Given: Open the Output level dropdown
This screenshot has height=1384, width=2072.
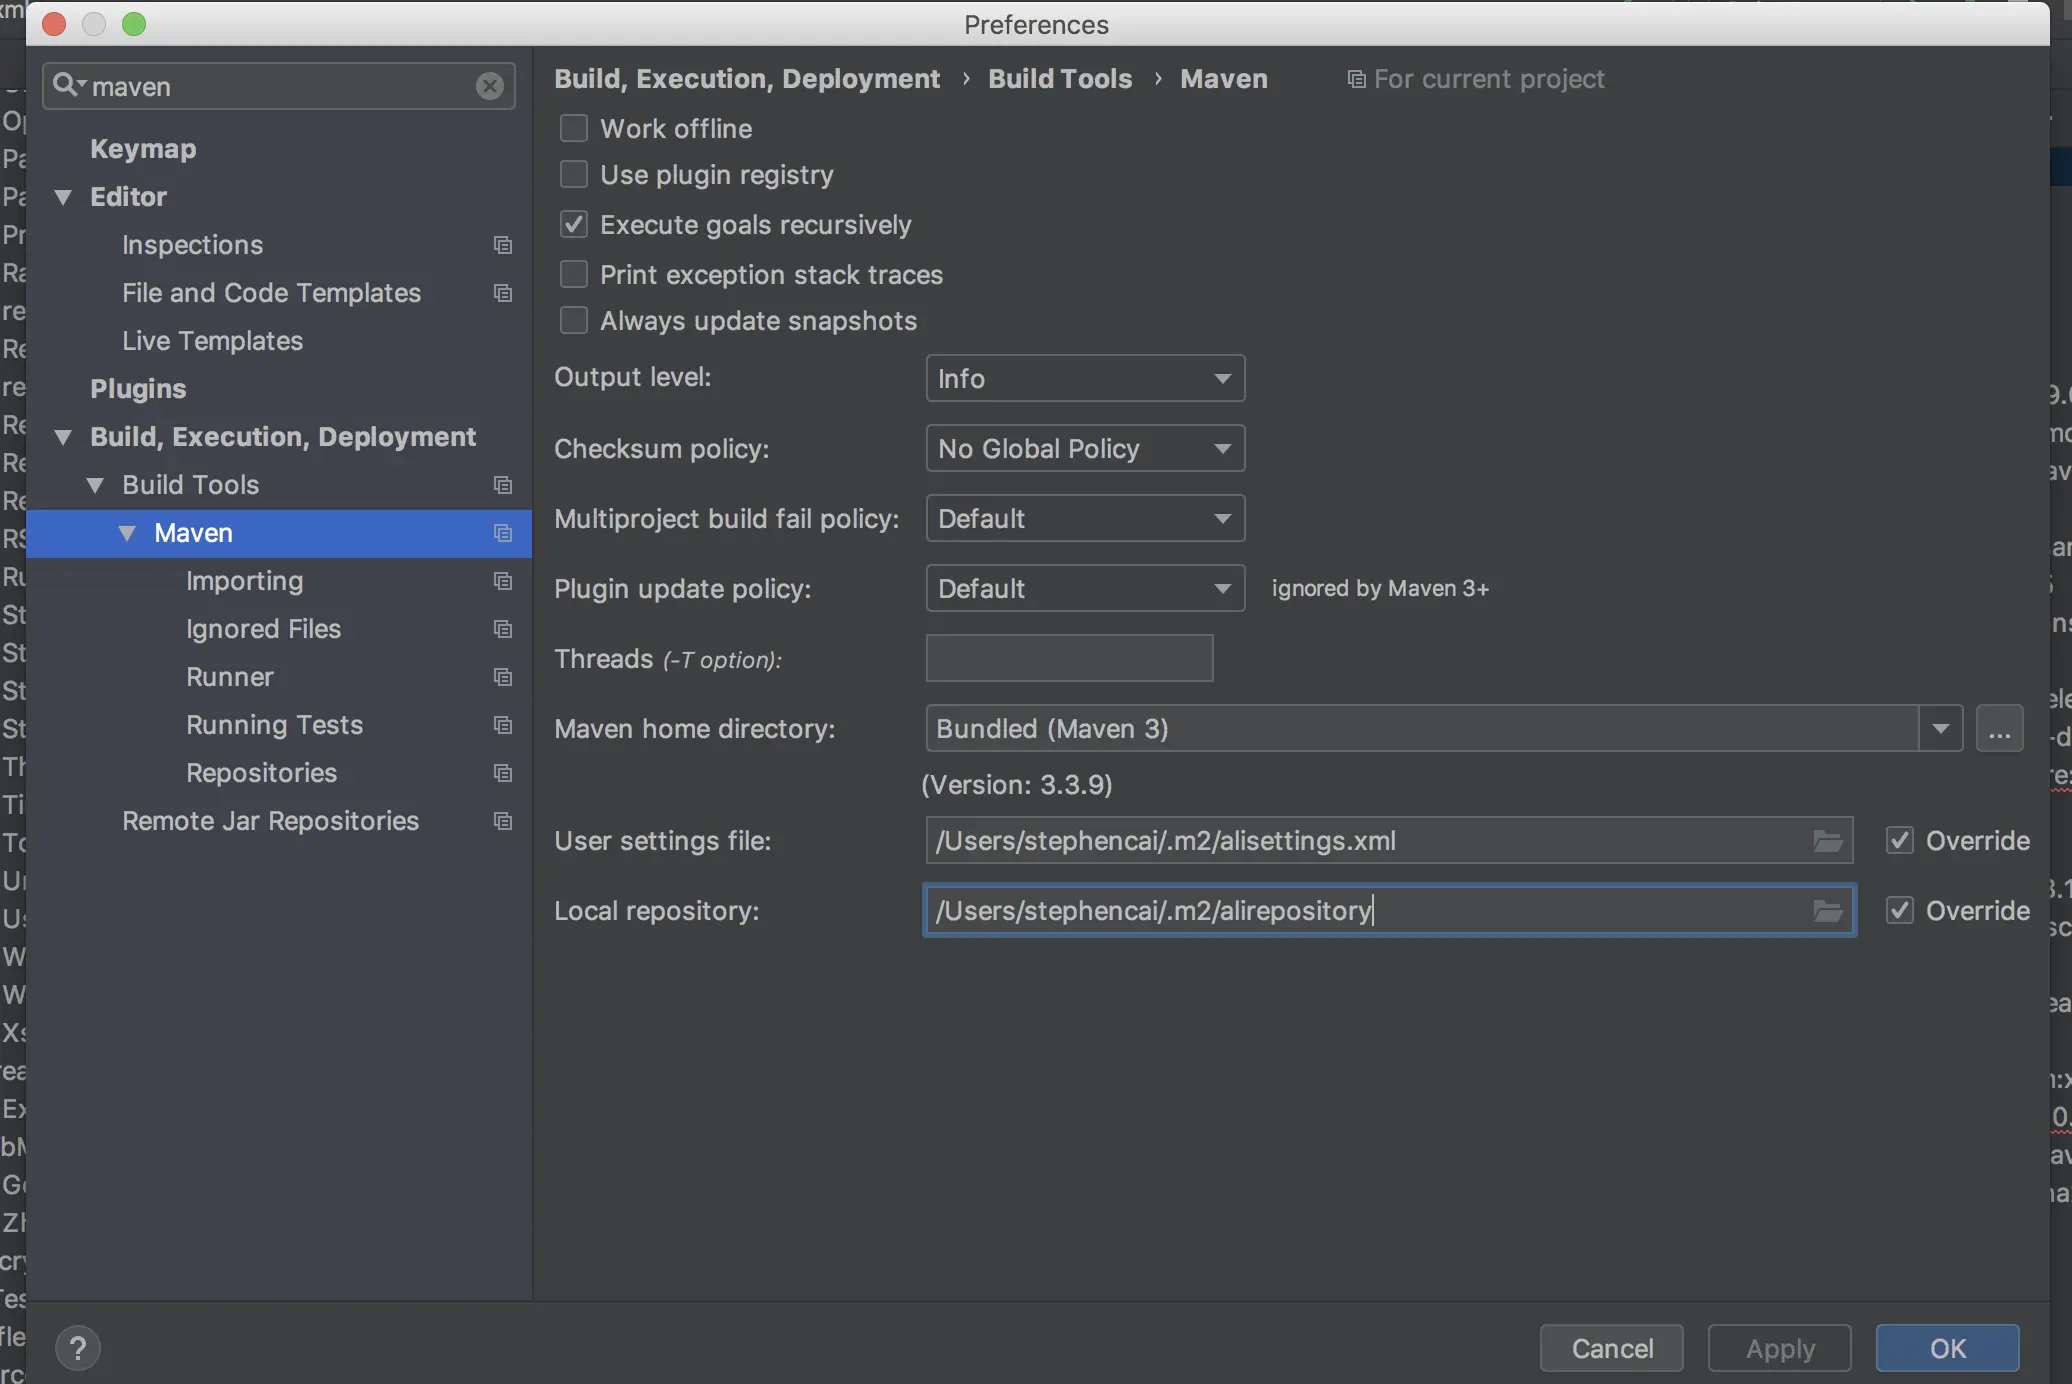Looking at the screenshot, I should tap(1084, 379).
